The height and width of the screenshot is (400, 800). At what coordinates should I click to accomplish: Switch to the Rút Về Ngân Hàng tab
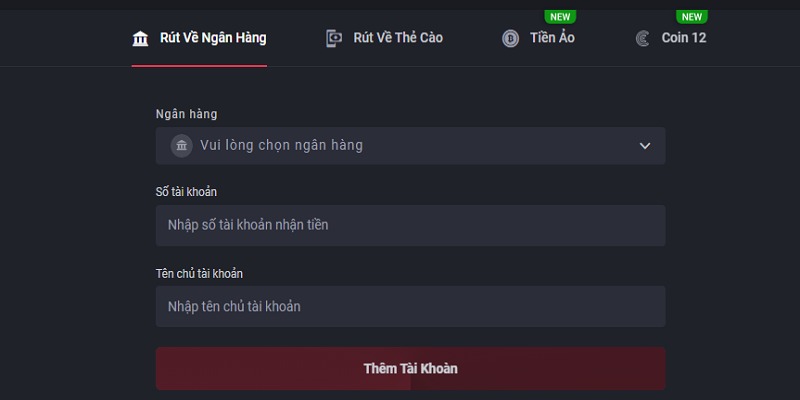213,38
